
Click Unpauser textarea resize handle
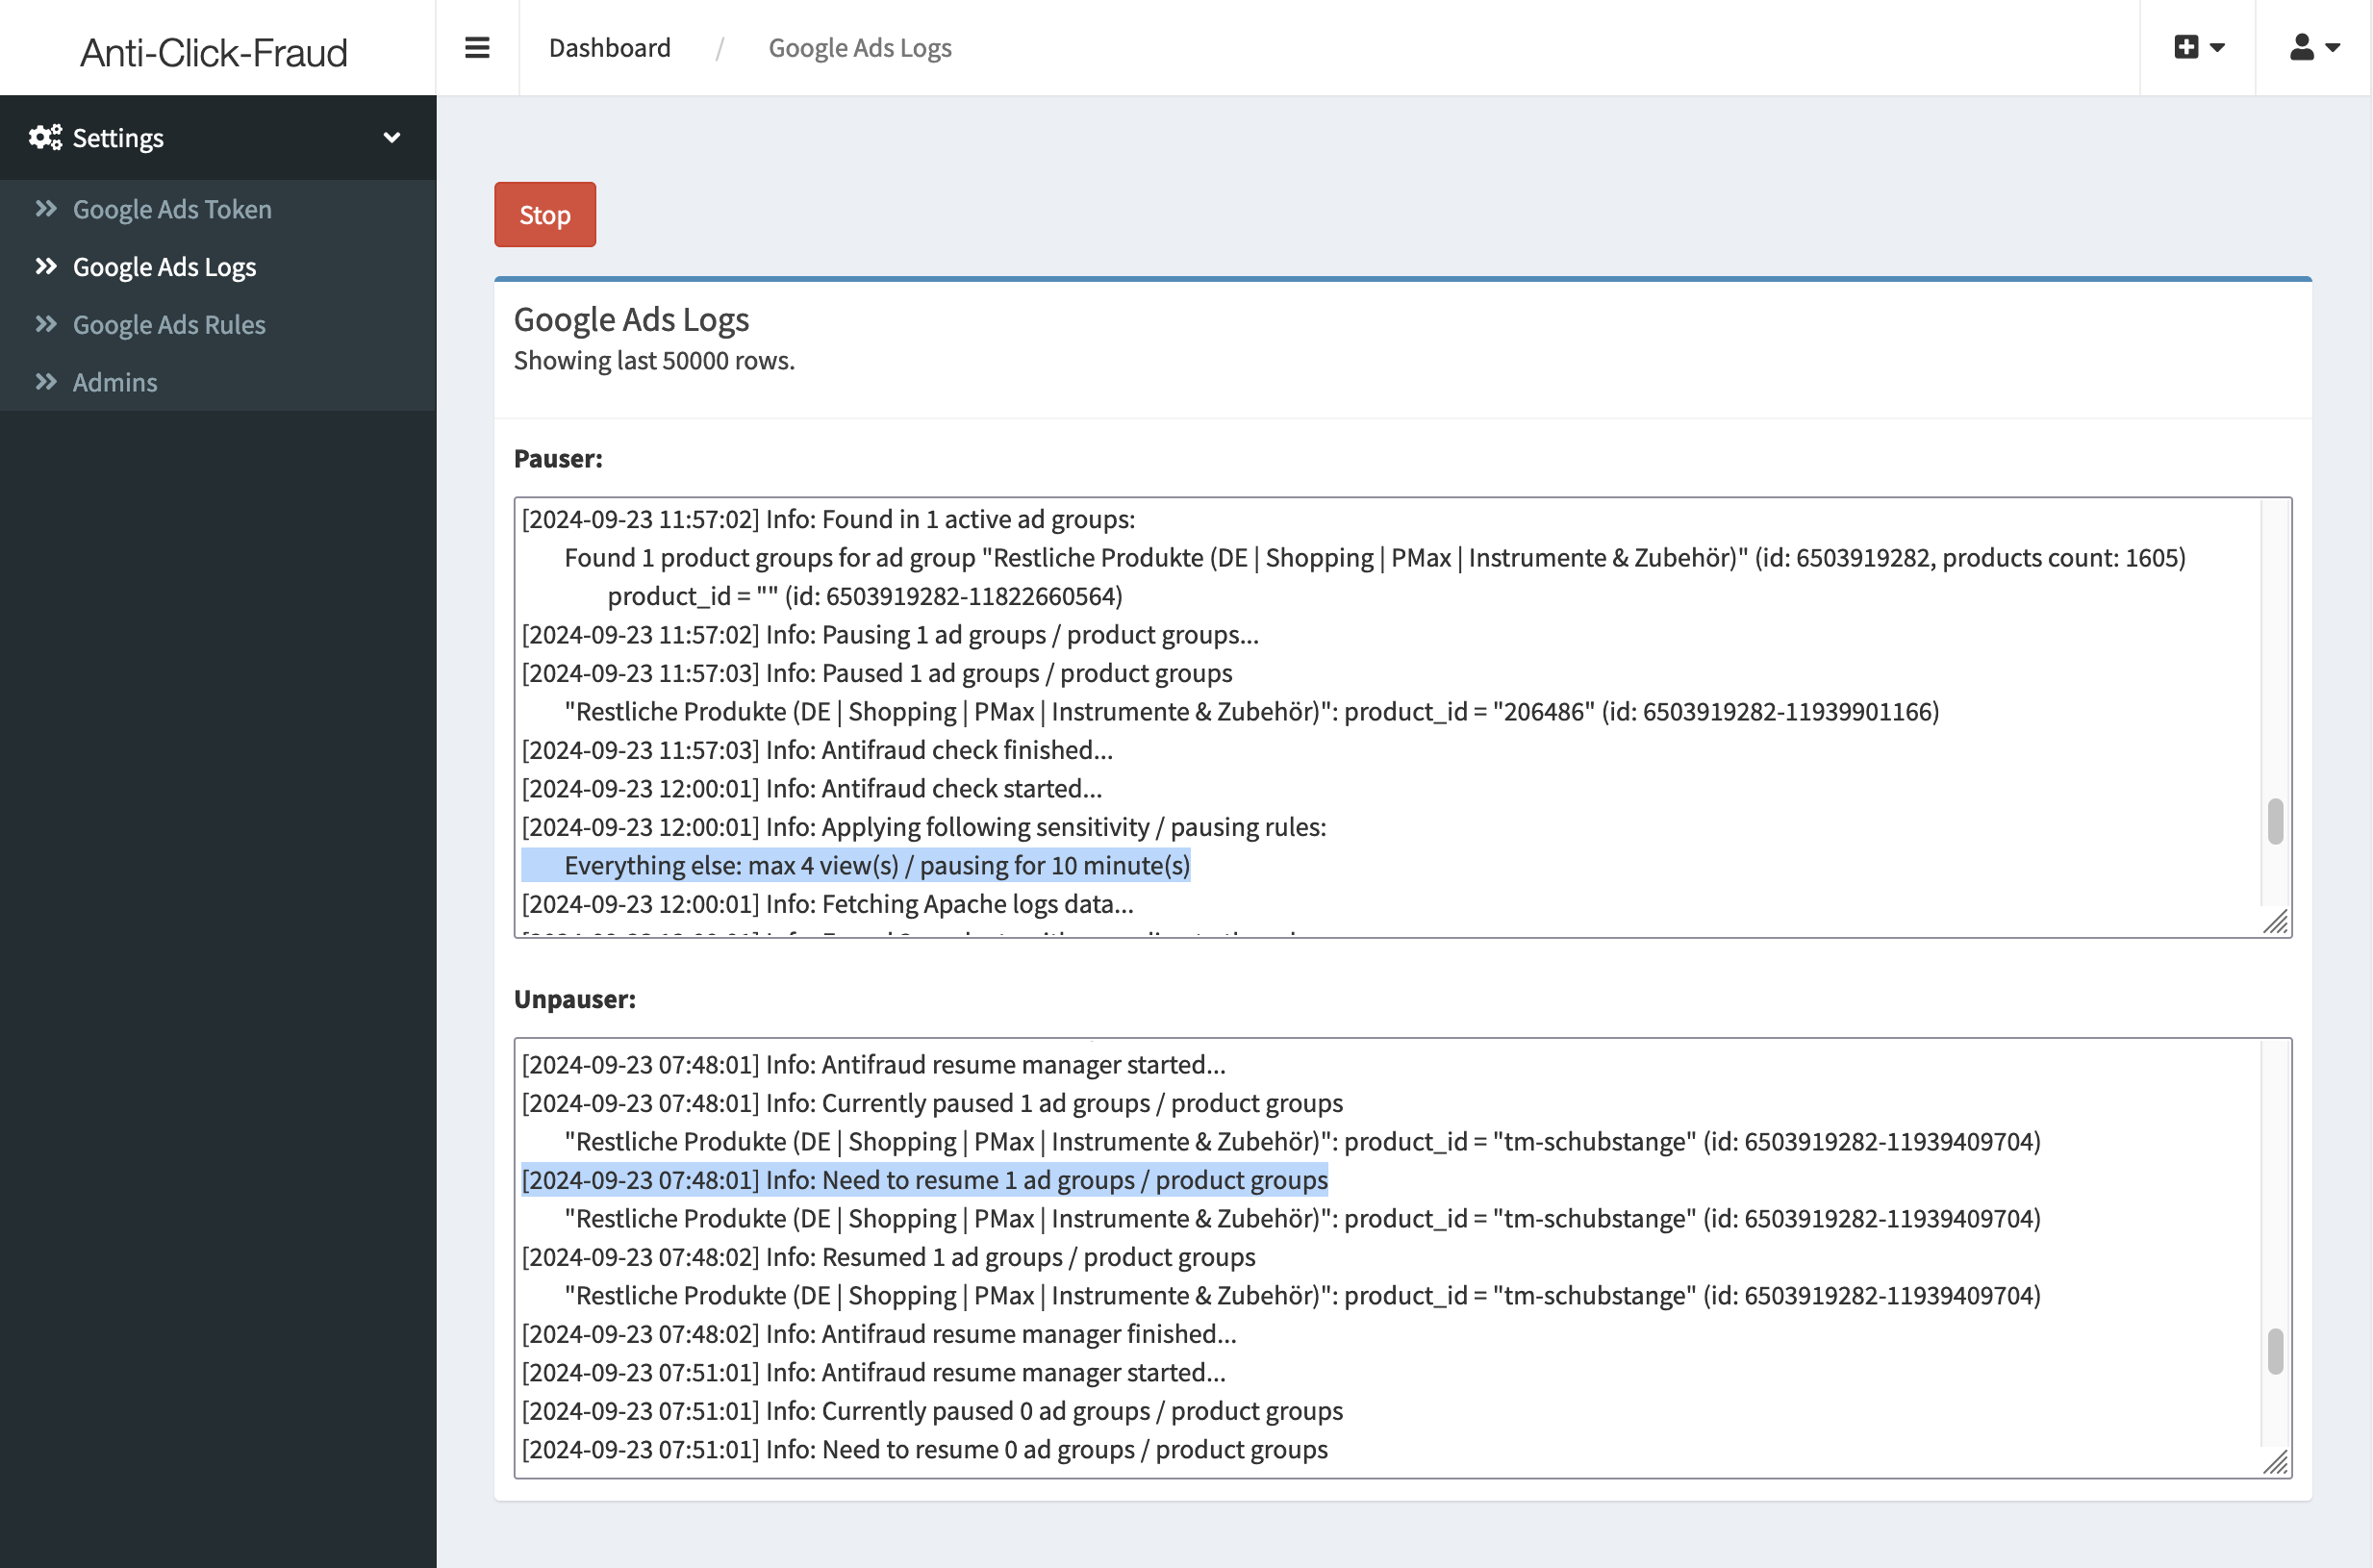(2276, 1462)
